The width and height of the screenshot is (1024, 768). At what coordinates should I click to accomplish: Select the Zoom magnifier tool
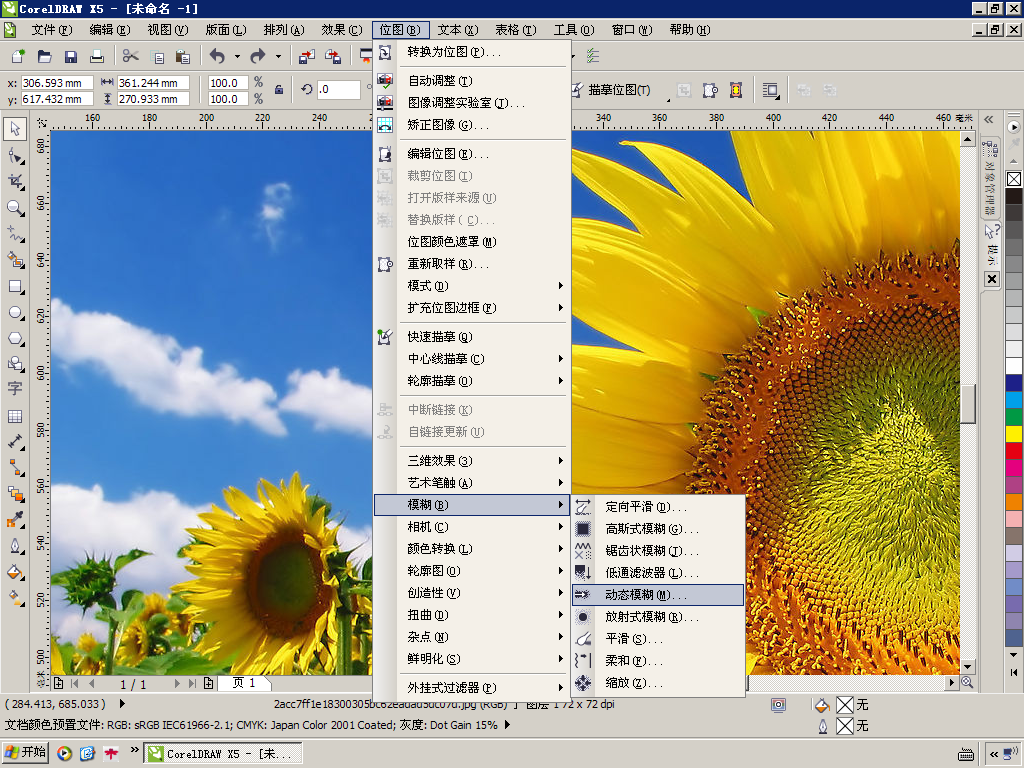pos(15,208)
